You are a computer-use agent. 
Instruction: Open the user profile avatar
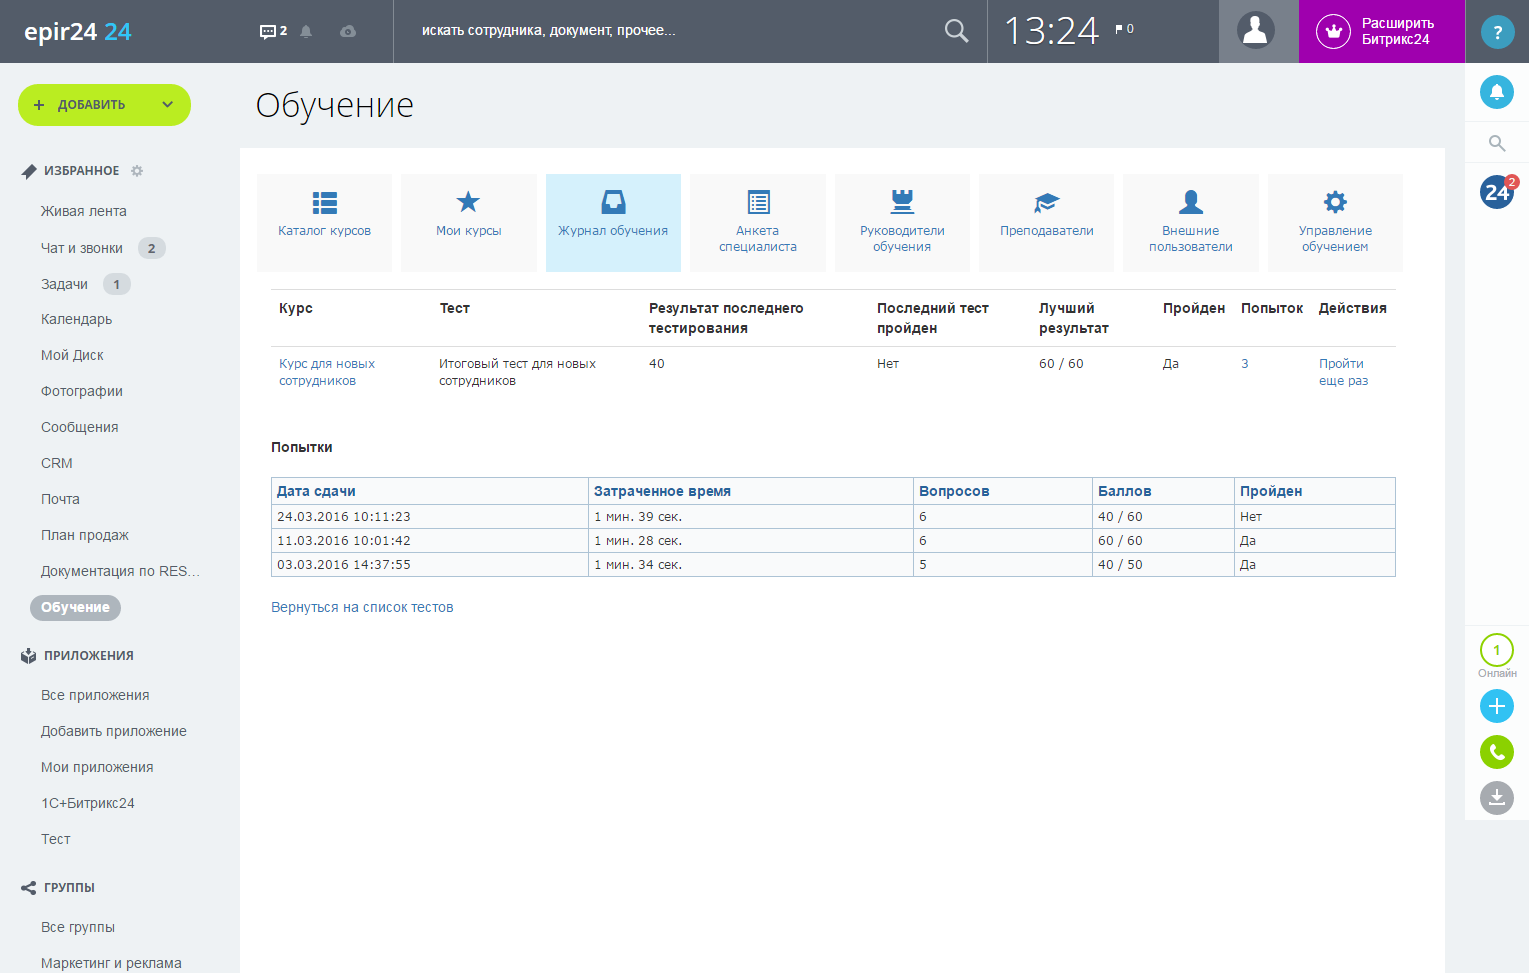(1256, 31)
